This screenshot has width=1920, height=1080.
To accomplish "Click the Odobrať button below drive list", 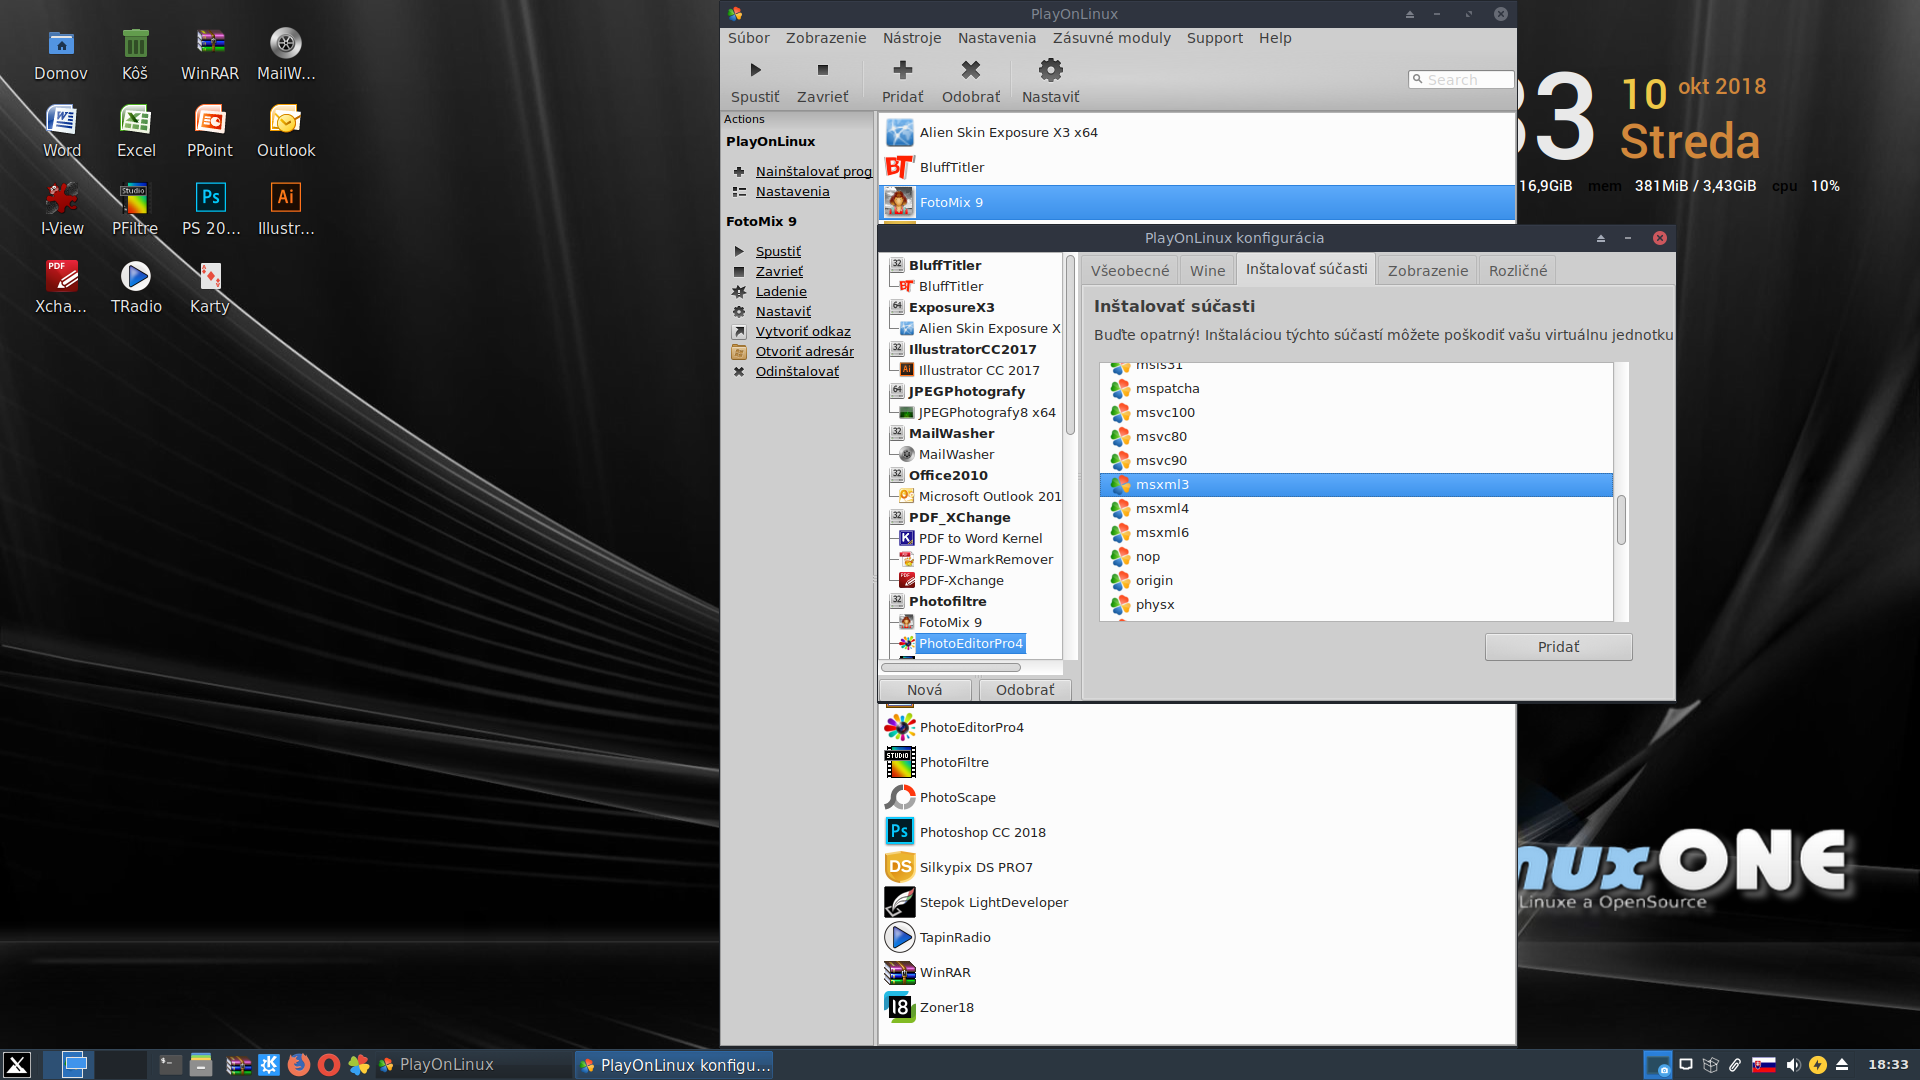I will pos(1025,690).
